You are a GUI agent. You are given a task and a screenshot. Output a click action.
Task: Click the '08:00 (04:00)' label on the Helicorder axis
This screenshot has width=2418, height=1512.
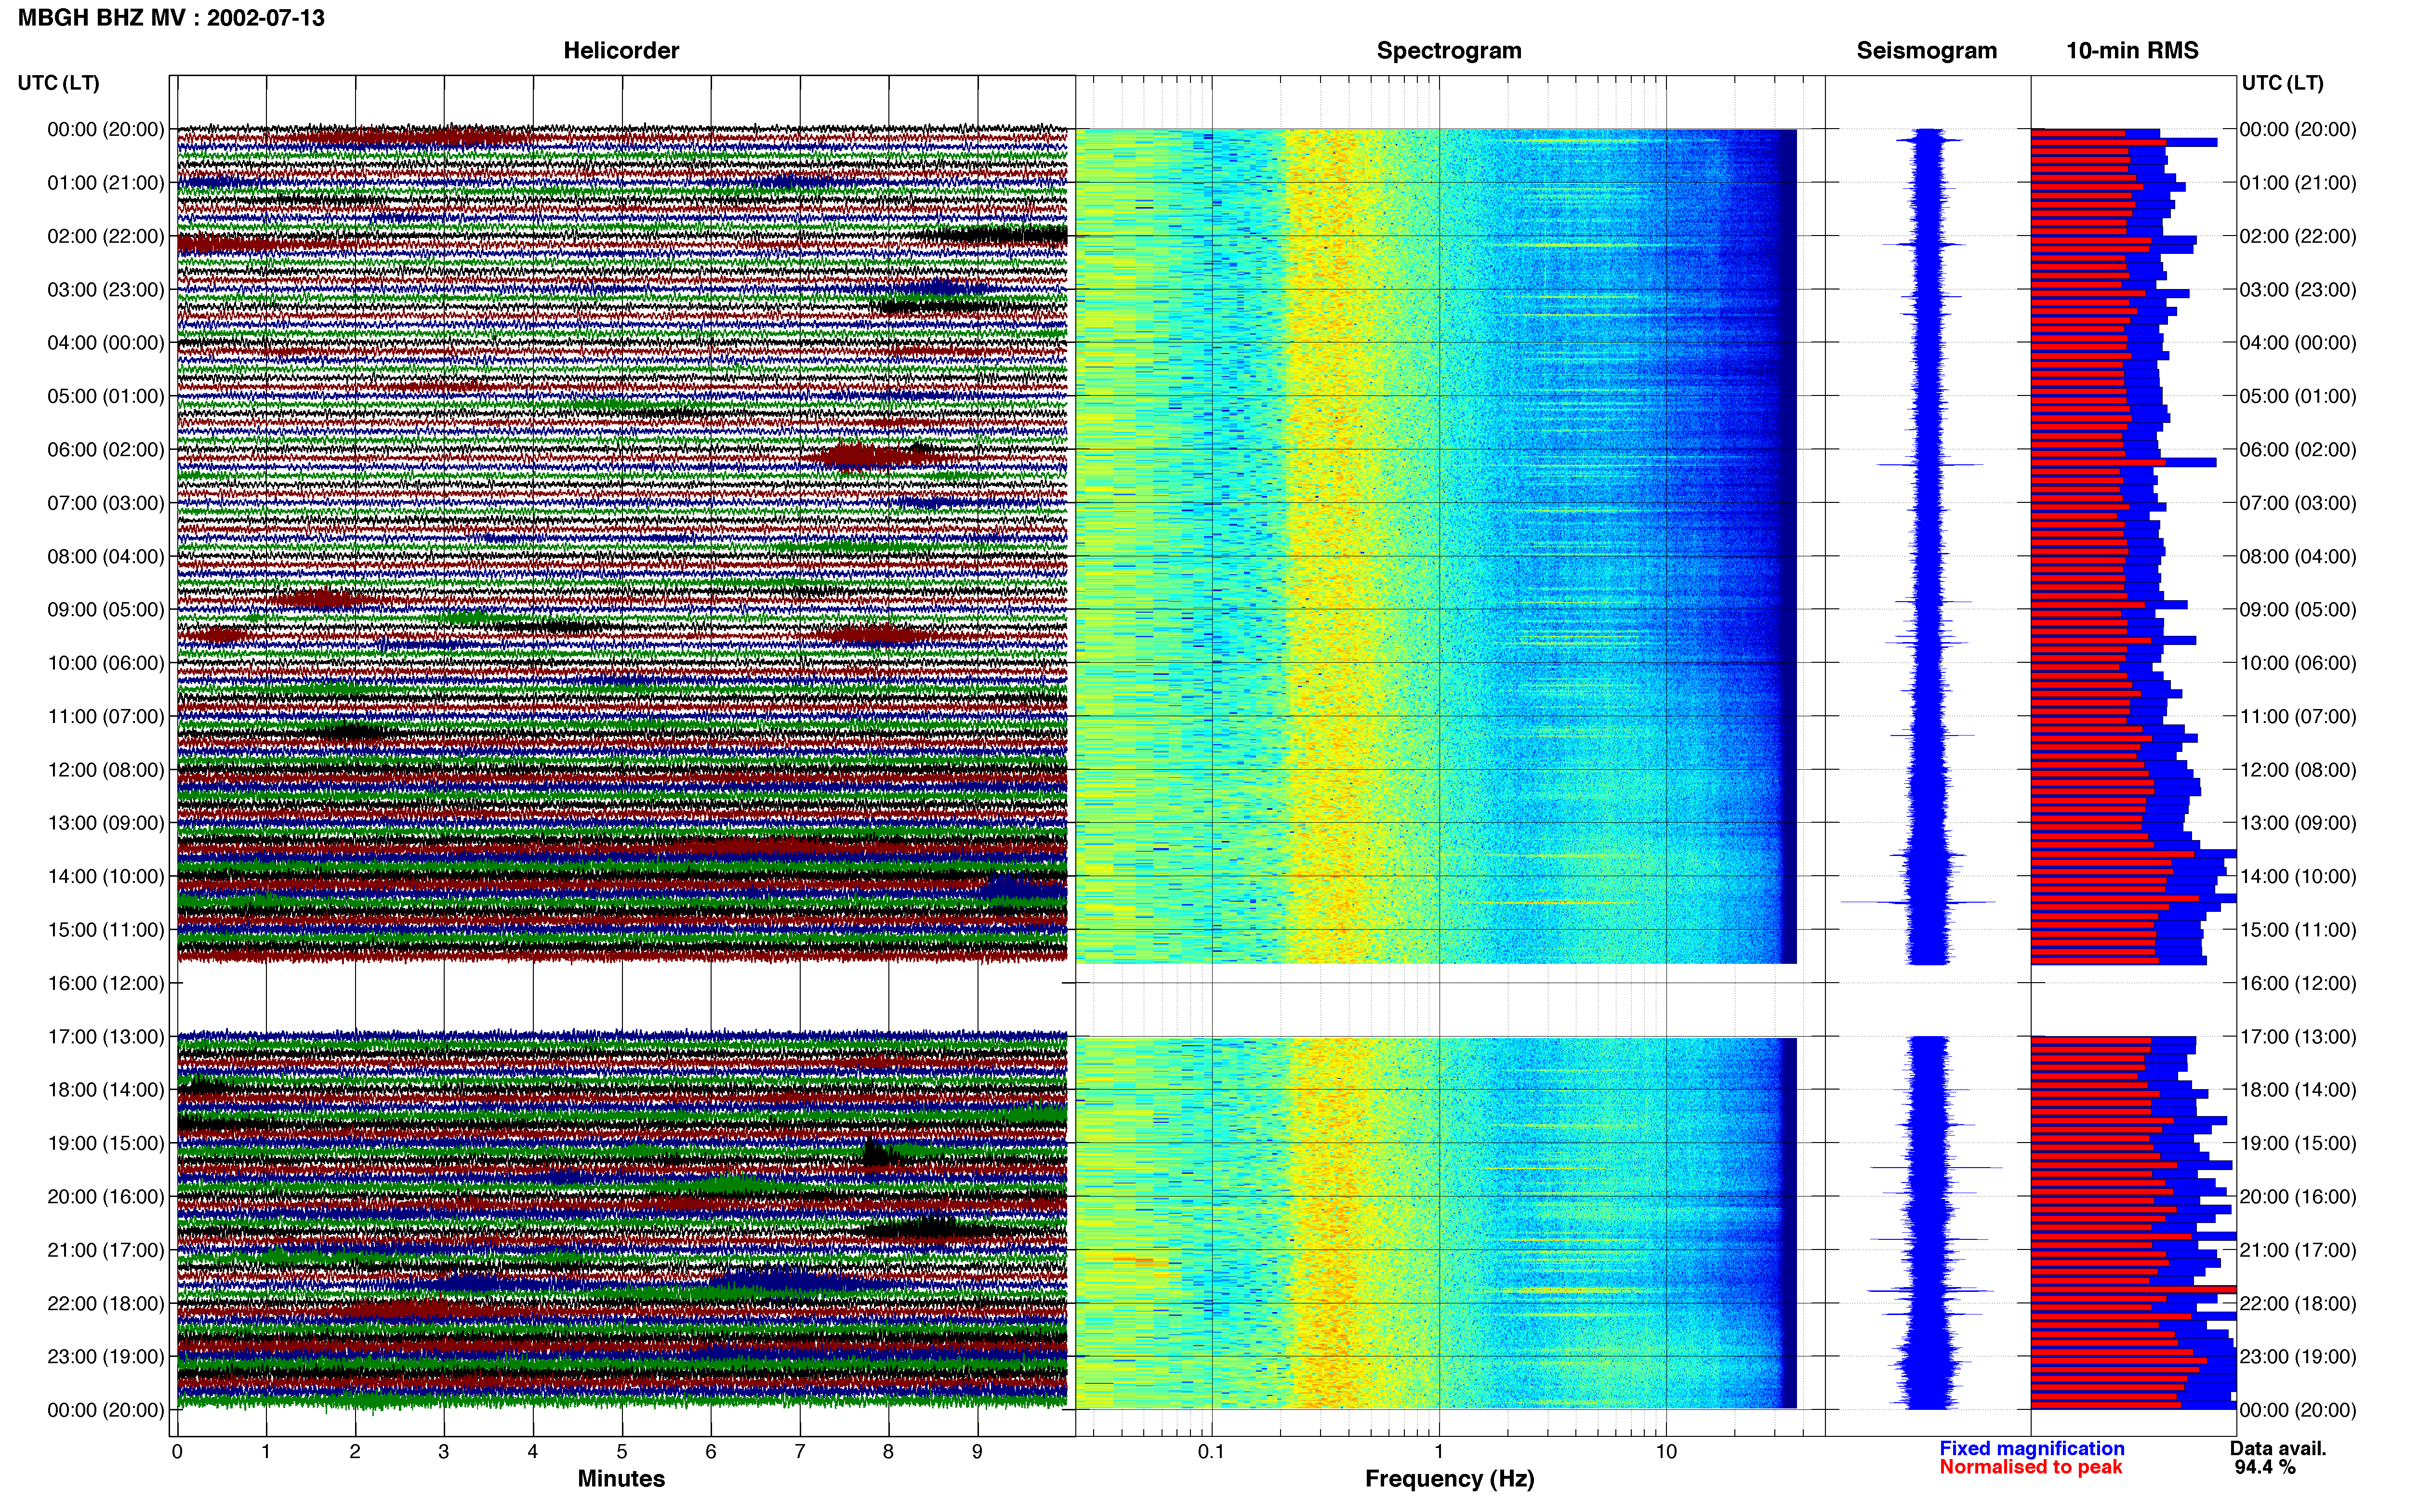pos(106,556)
